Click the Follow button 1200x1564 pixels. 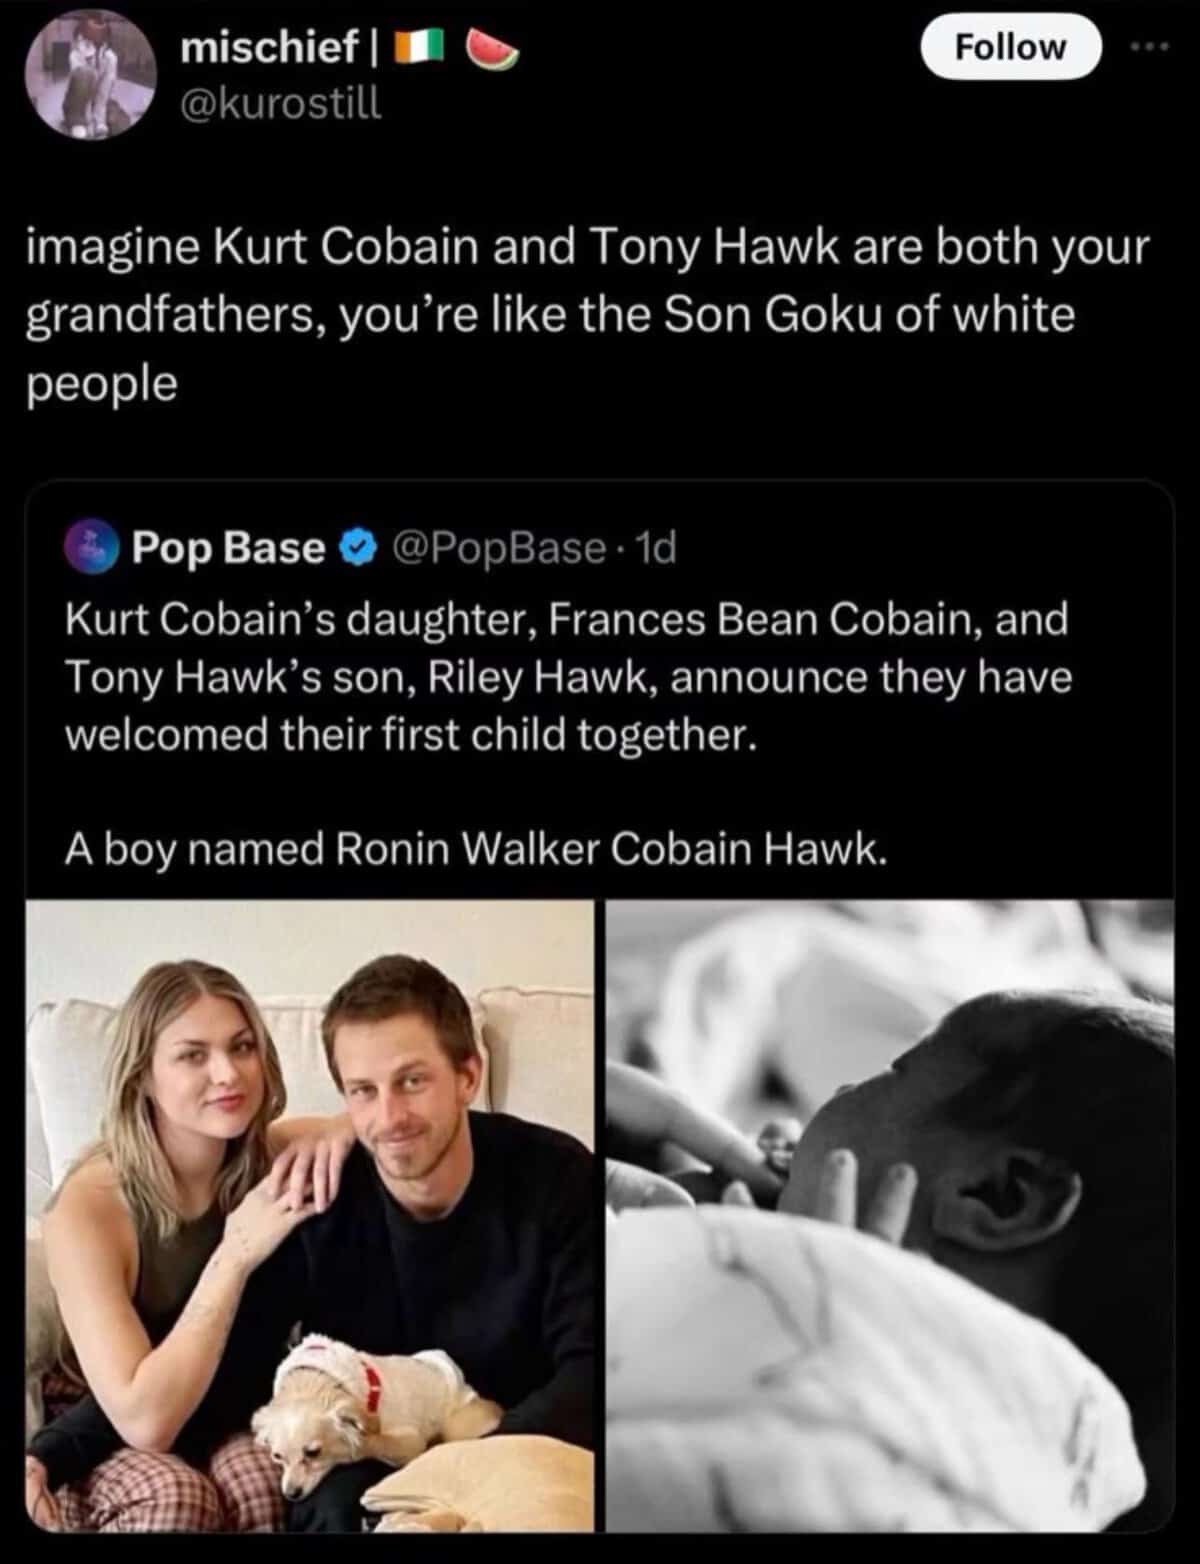coord(1010,47)
